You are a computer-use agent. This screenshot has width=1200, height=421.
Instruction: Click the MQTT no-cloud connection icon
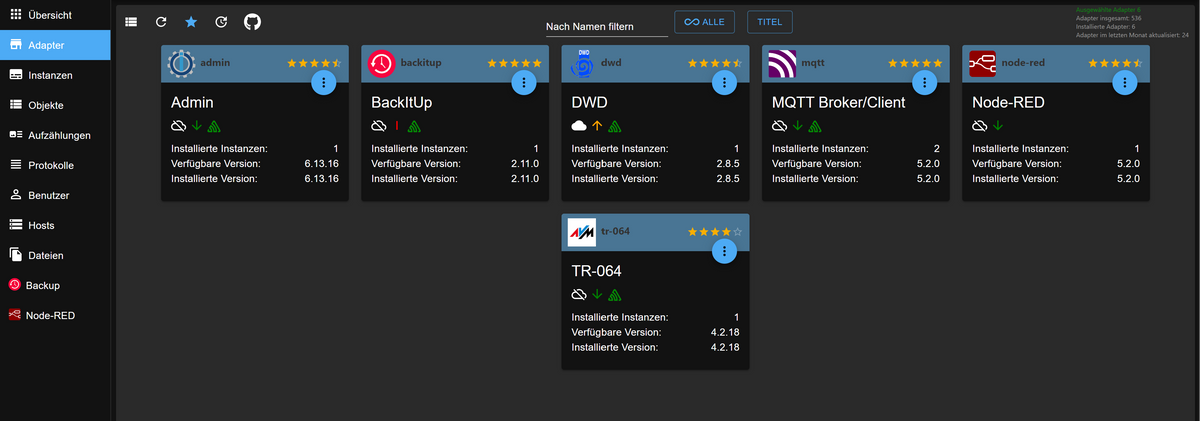[x=779, y=126]
